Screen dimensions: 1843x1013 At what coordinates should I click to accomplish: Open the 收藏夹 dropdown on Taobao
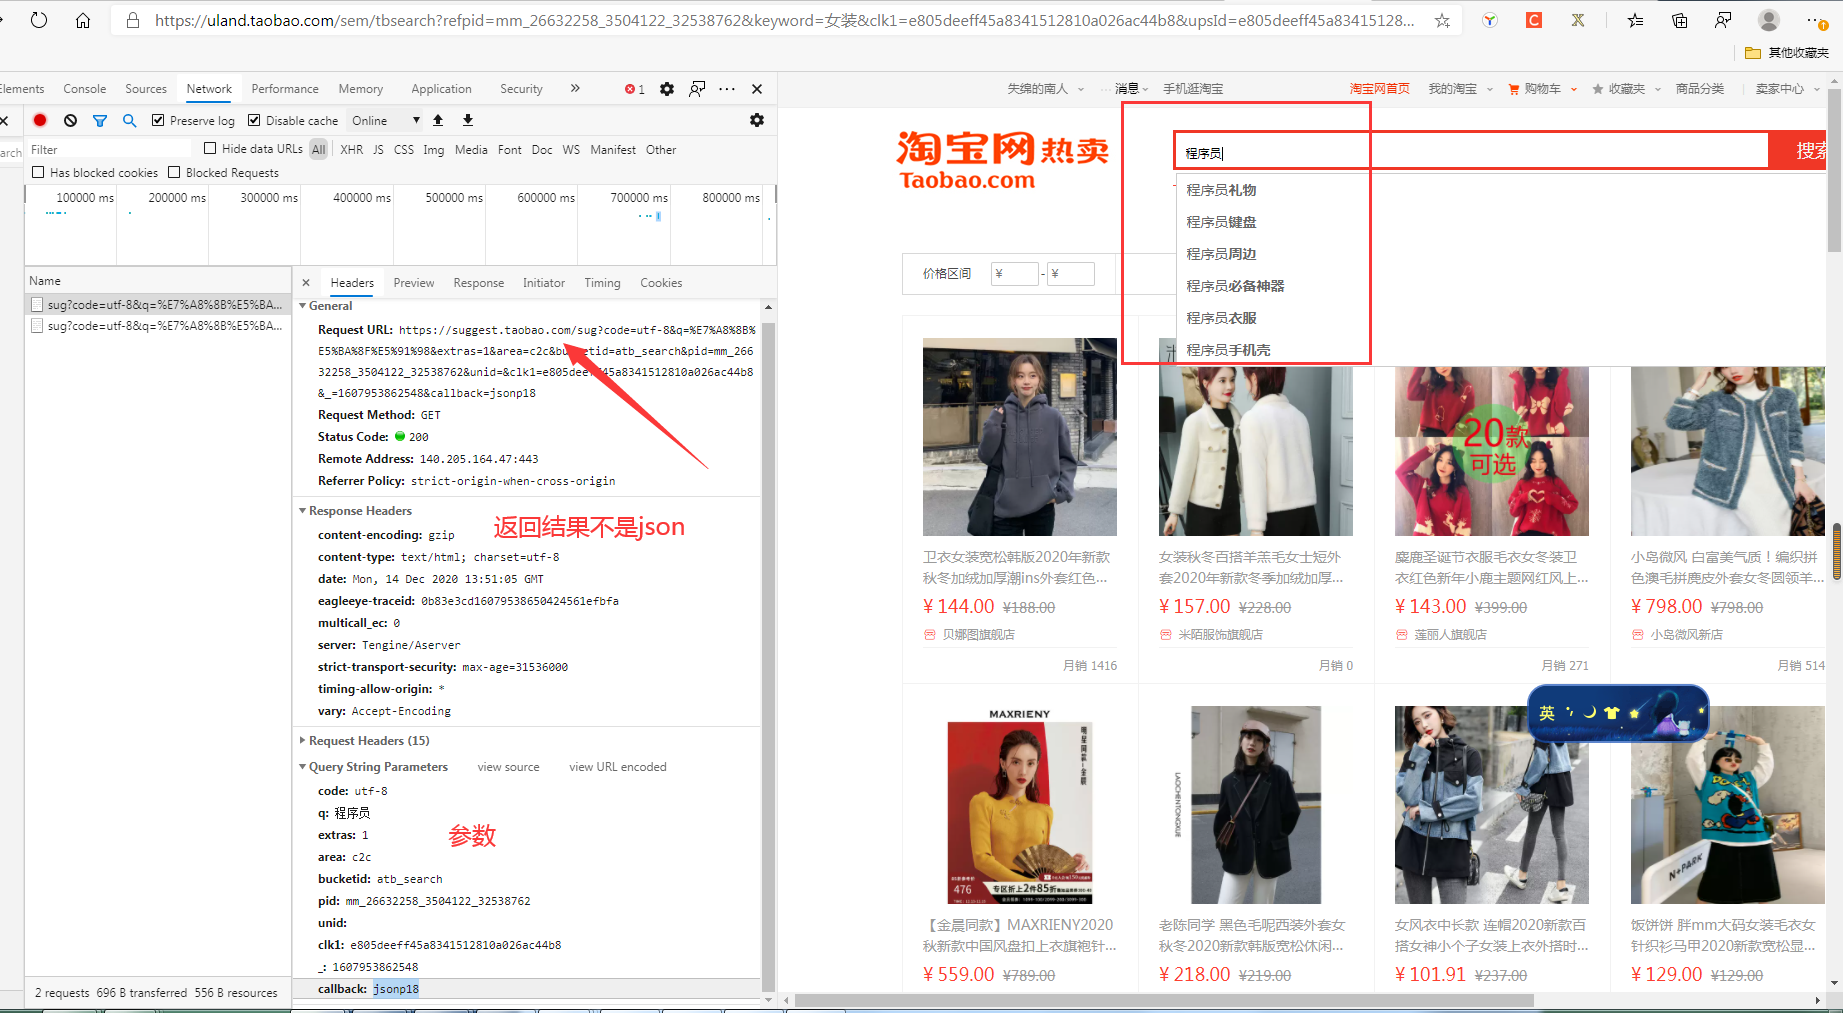click(x=1627, y=89)
